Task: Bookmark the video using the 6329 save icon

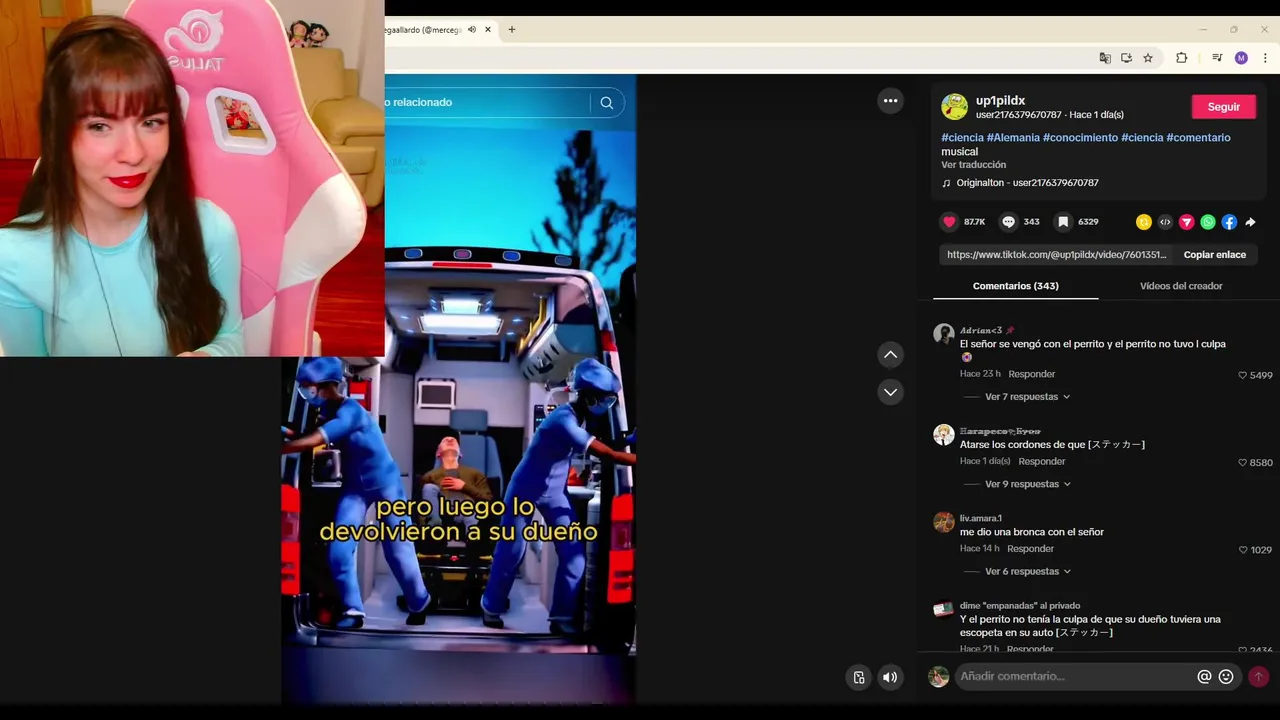Action: [x=1064, y=222]
